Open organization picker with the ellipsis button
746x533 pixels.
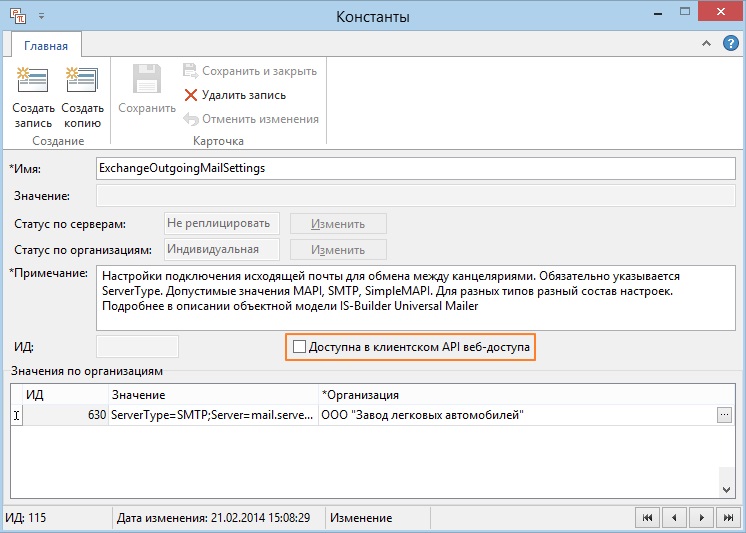[724, 415]
